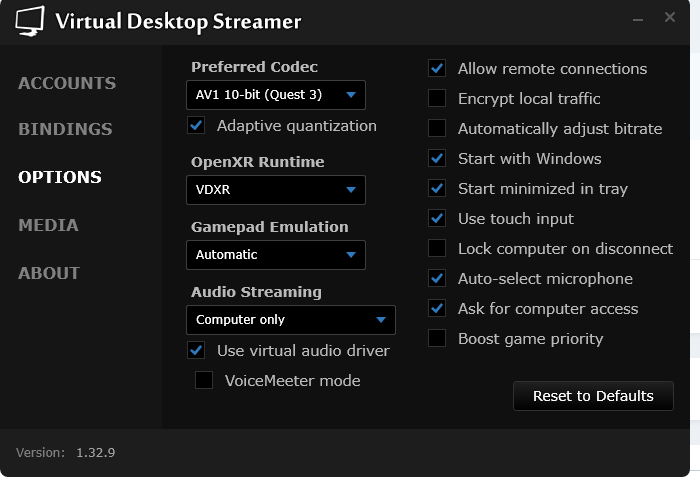Click the Audio Streaming heading
The image size is (700, 480).
[x=256, y=292]
